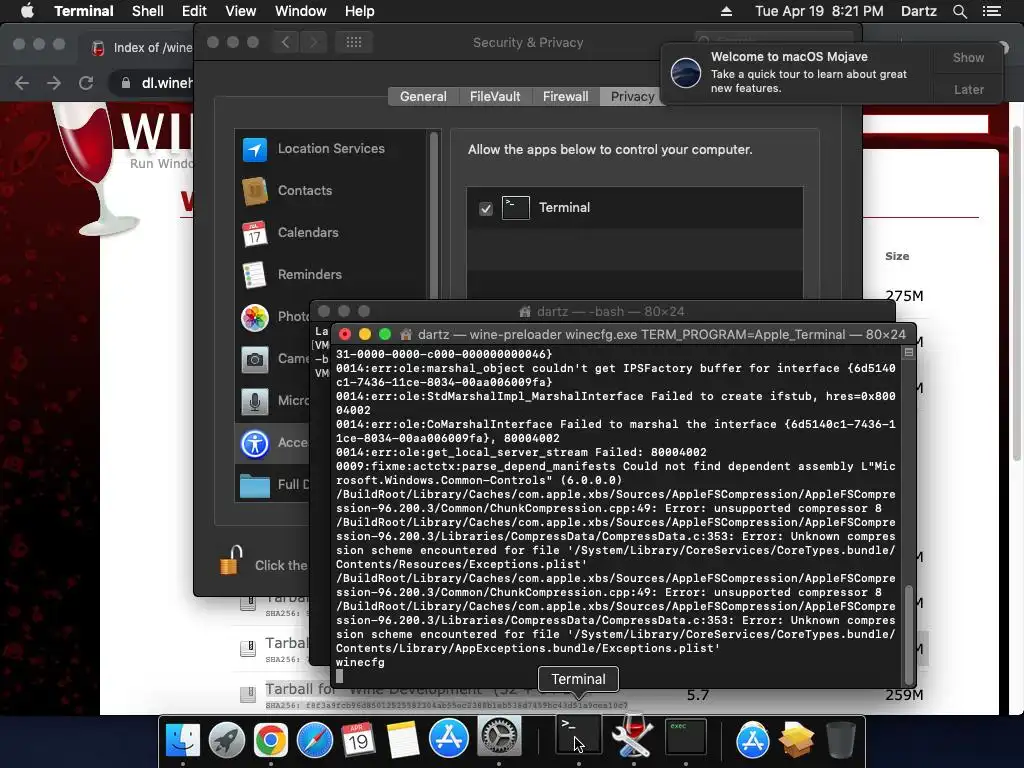Open the Edit menu
The height and width of the screenshot is (768, 1024).
point(194,11)
